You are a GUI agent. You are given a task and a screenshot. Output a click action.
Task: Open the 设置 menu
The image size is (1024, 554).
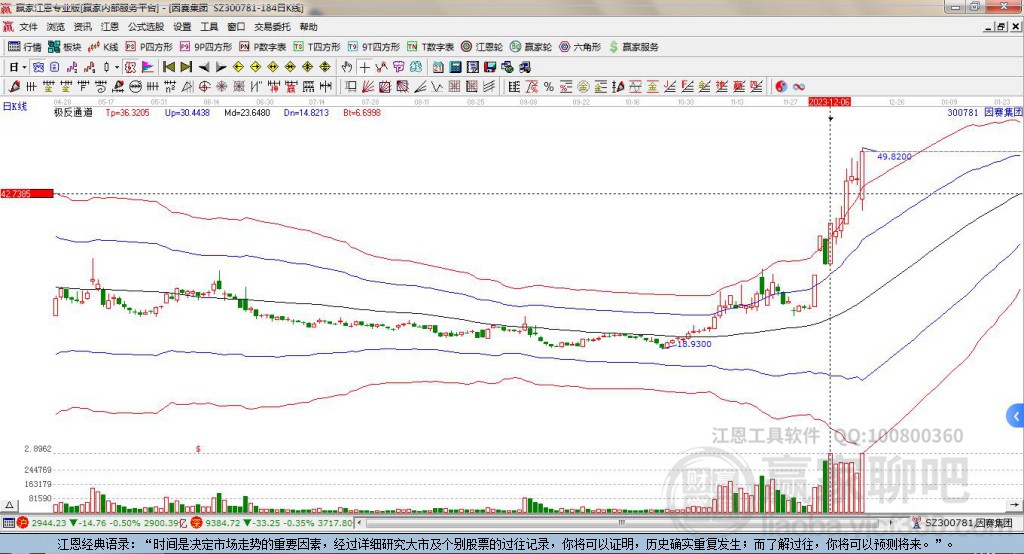[x=182, y=27]
